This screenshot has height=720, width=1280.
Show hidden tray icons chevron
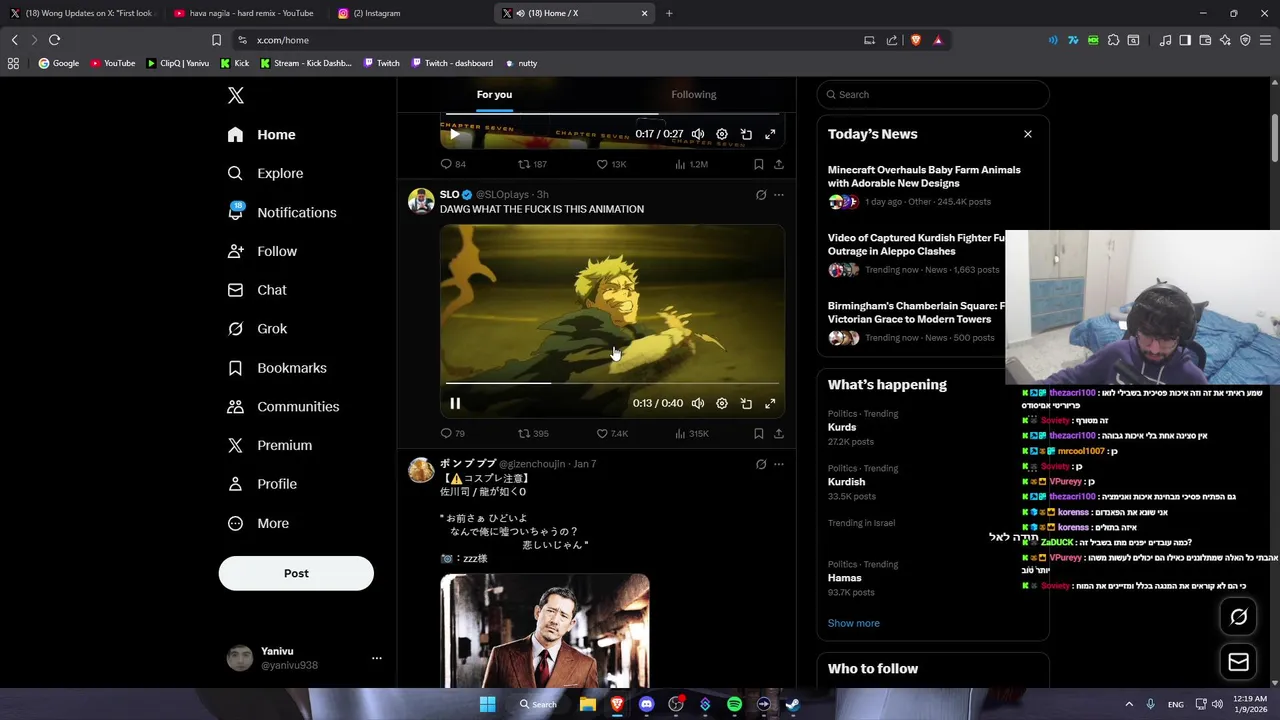(1129, 704)
